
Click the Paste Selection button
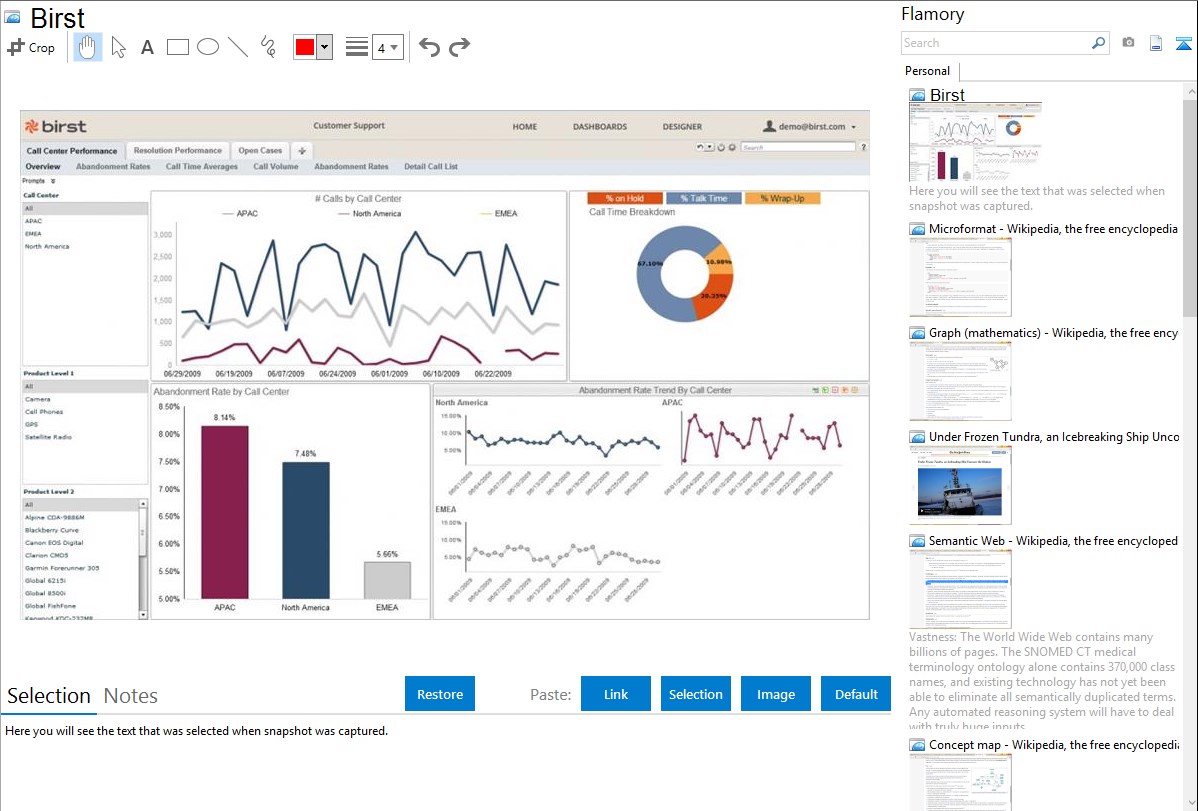[695, 694]
